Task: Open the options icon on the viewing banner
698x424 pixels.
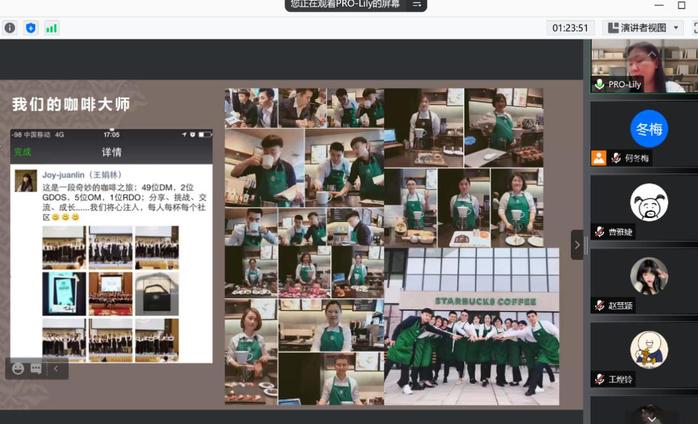Action: (417, 4)
